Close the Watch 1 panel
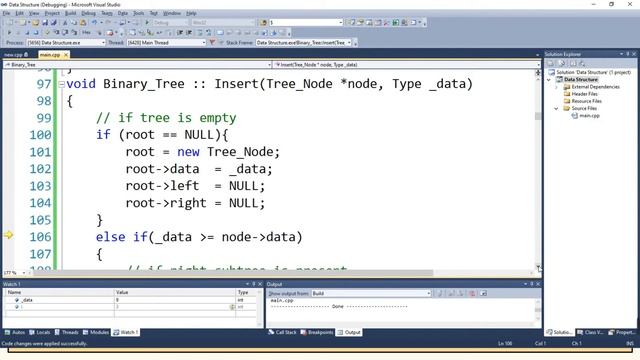 [260, 284]
